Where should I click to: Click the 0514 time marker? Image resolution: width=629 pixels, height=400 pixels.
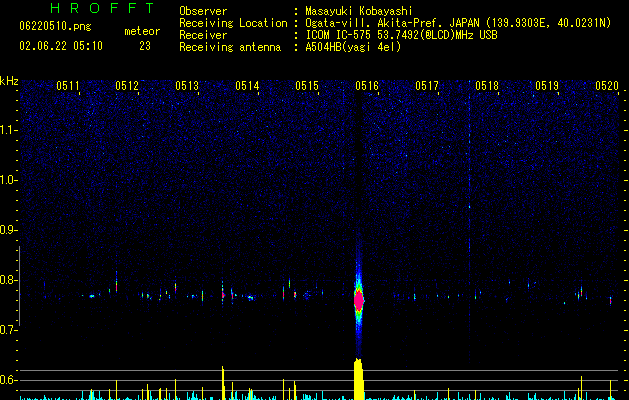pos(247,86)
